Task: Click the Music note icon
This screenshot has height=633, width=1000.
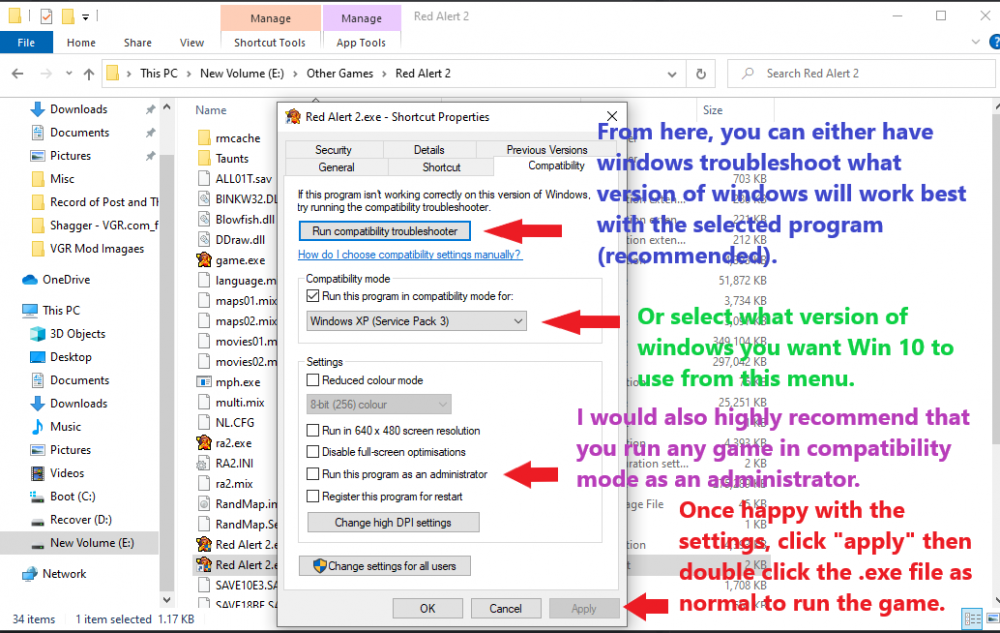Action: [38, 427]
